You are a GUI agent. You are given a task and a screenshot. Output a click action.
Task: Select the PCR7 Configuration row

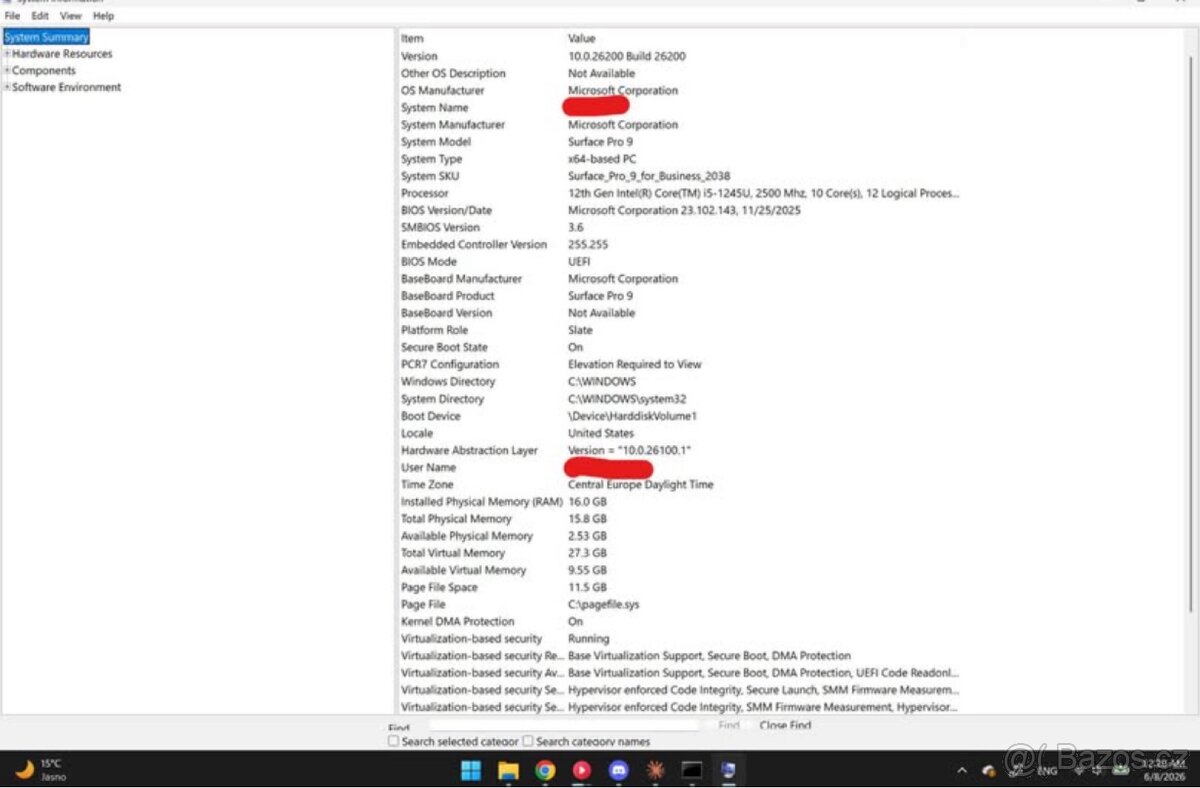(x=680, y=364)
